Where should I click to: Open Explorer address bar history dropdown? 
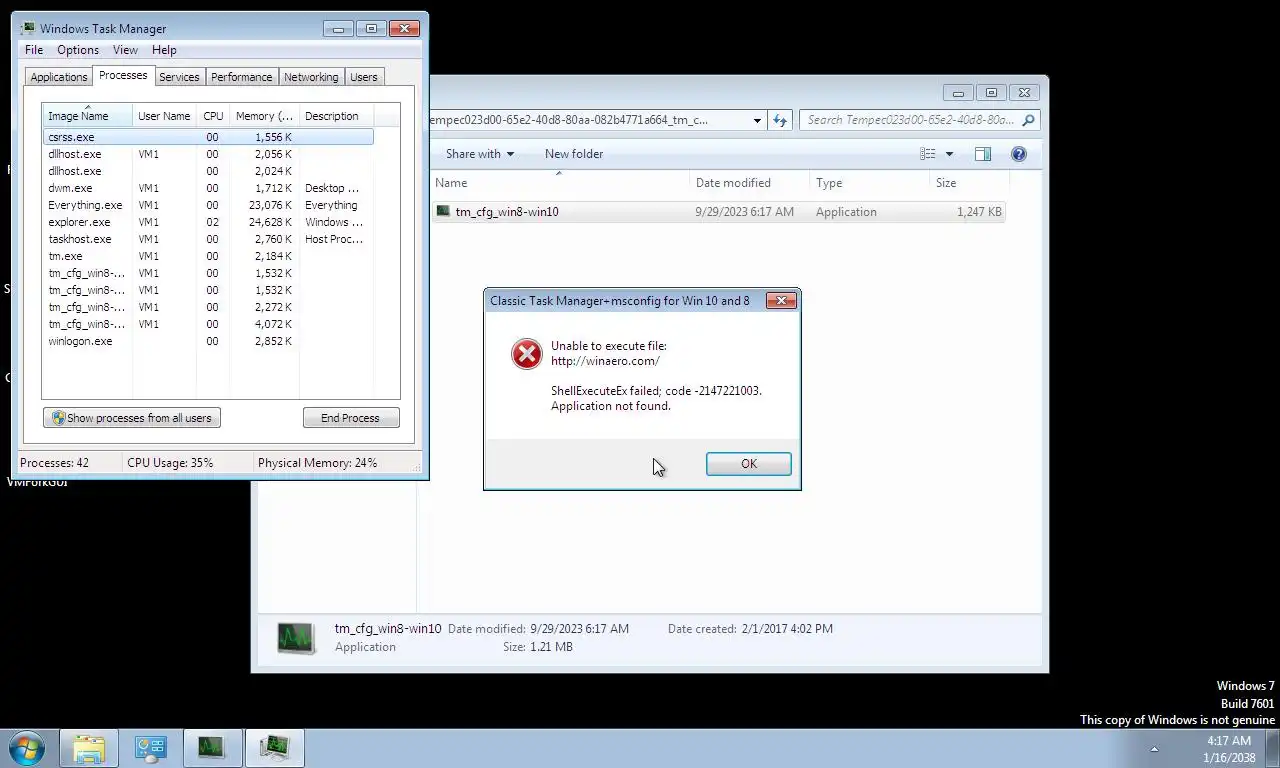[757, 120]
